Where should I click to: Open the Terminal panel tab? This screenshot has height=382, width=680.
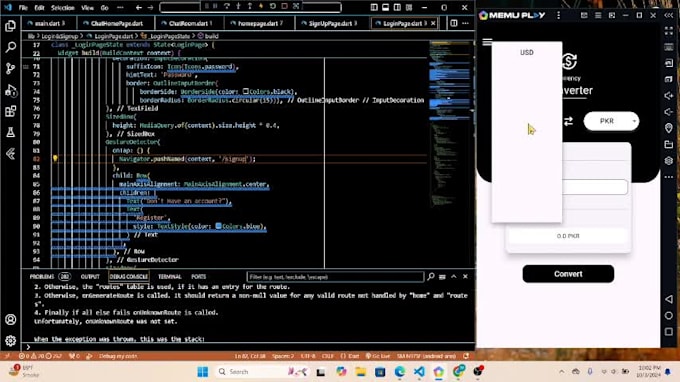coord(170,277)
